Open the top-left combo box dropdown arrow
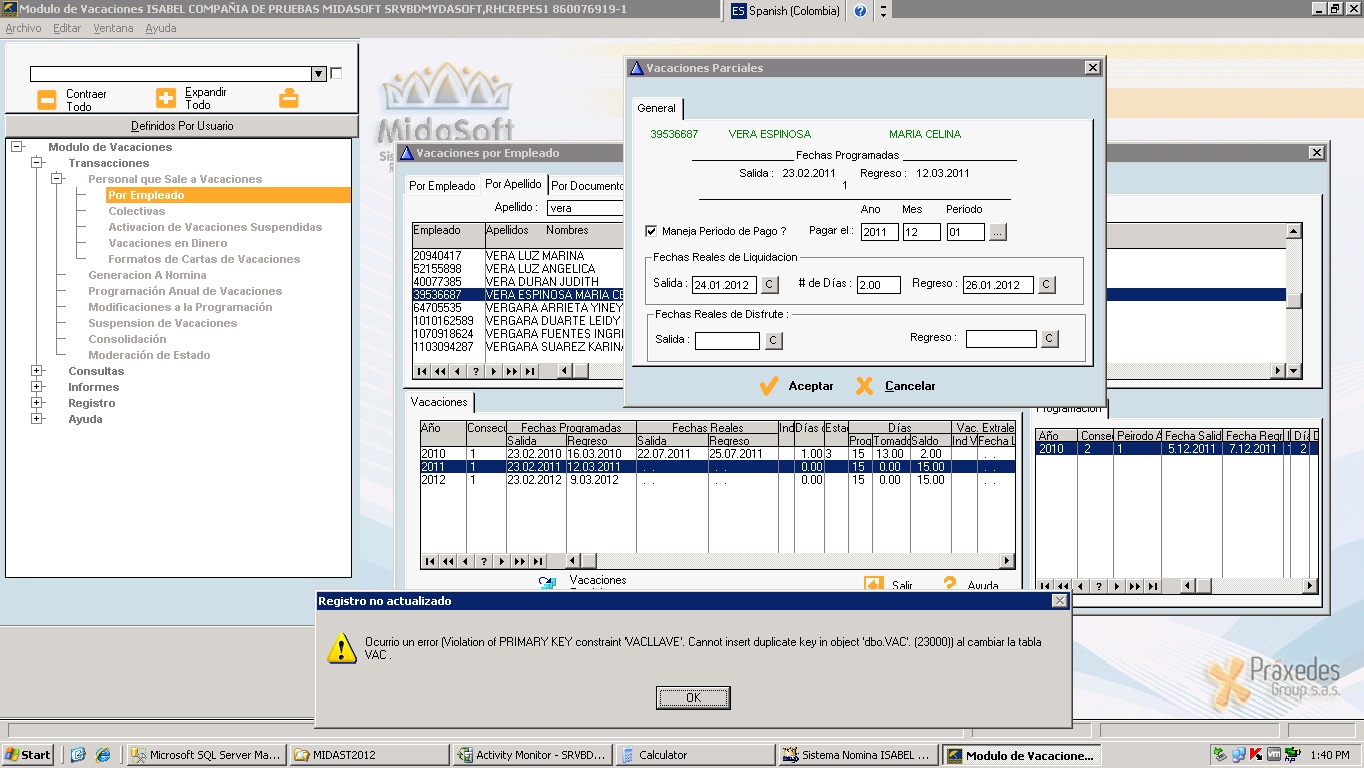This screenshot has width=1364, height=768. pos(318,74)
